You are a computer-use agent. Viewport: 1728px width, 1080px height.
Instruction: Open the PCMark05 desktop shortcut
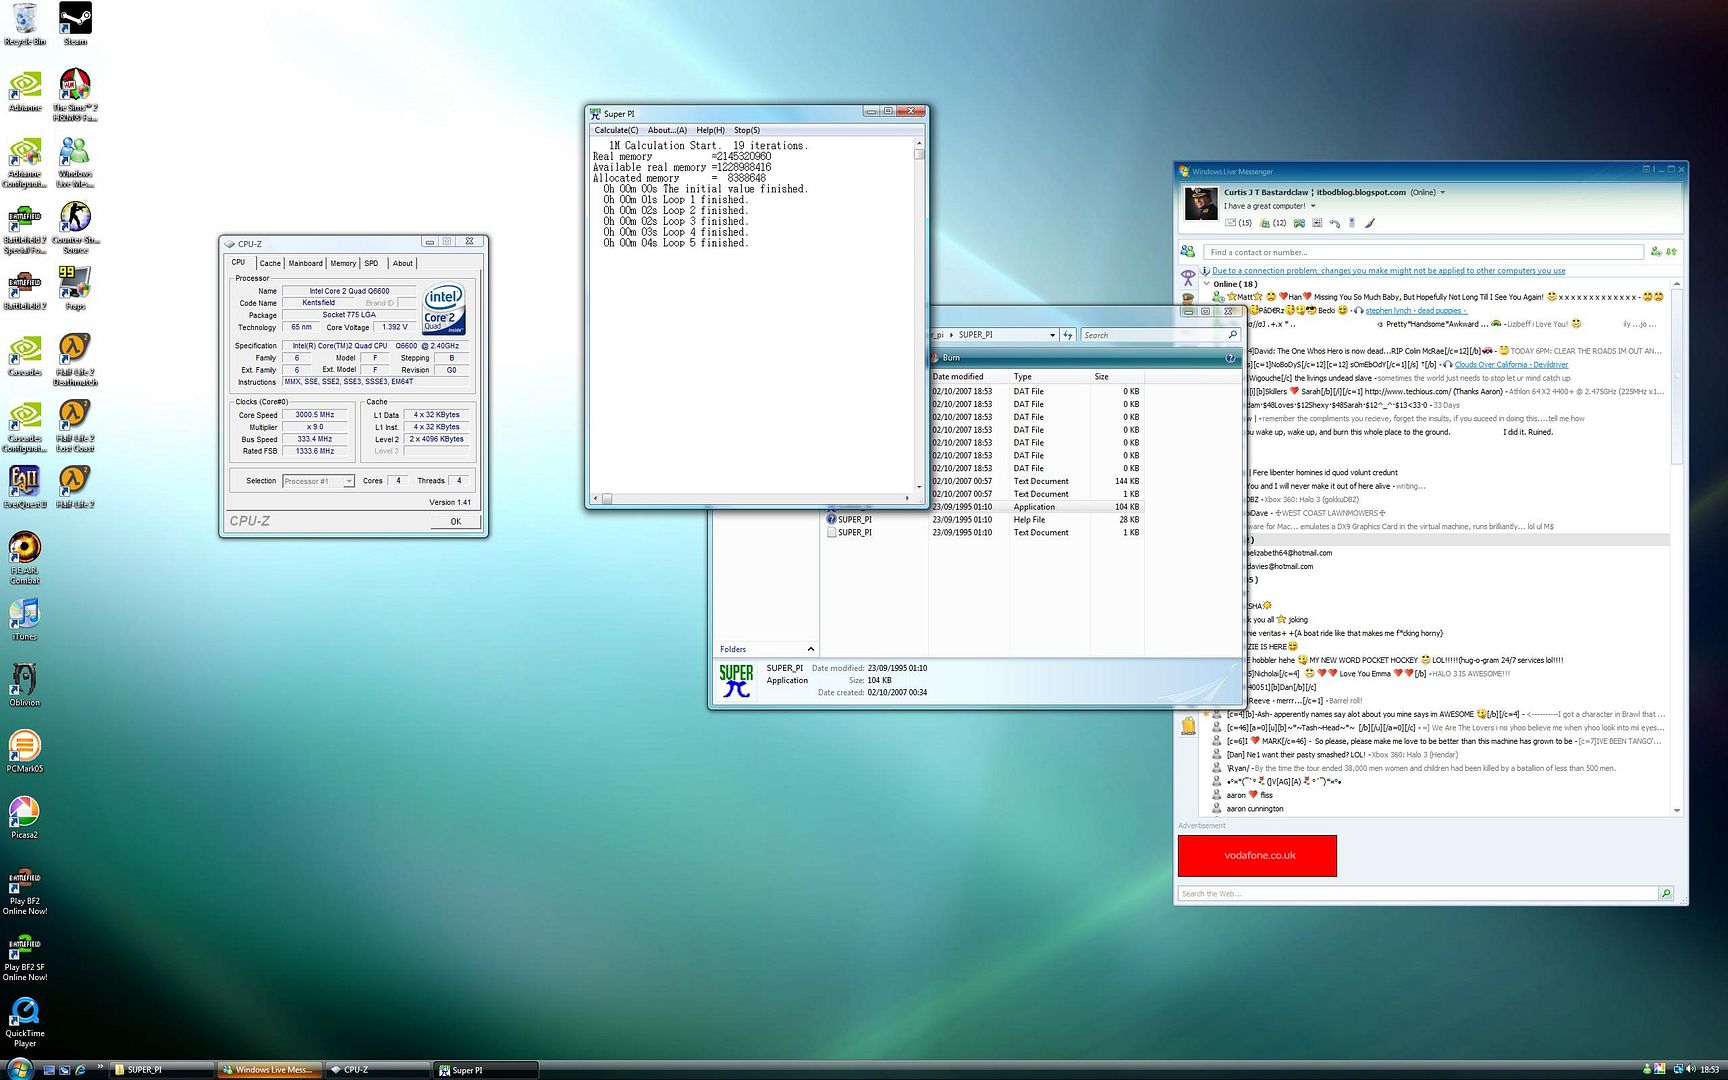tap(24, 751)
